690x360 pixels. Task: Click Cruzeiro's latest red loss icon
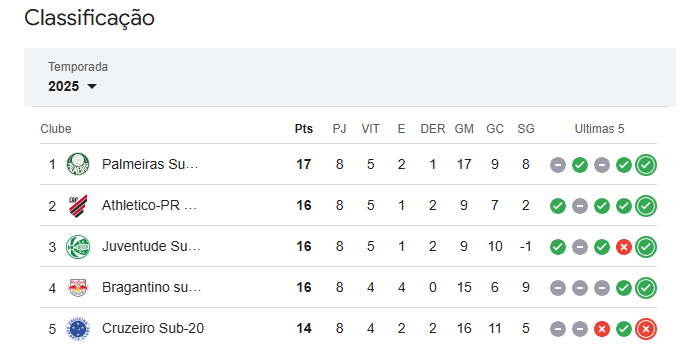point(646,329)
